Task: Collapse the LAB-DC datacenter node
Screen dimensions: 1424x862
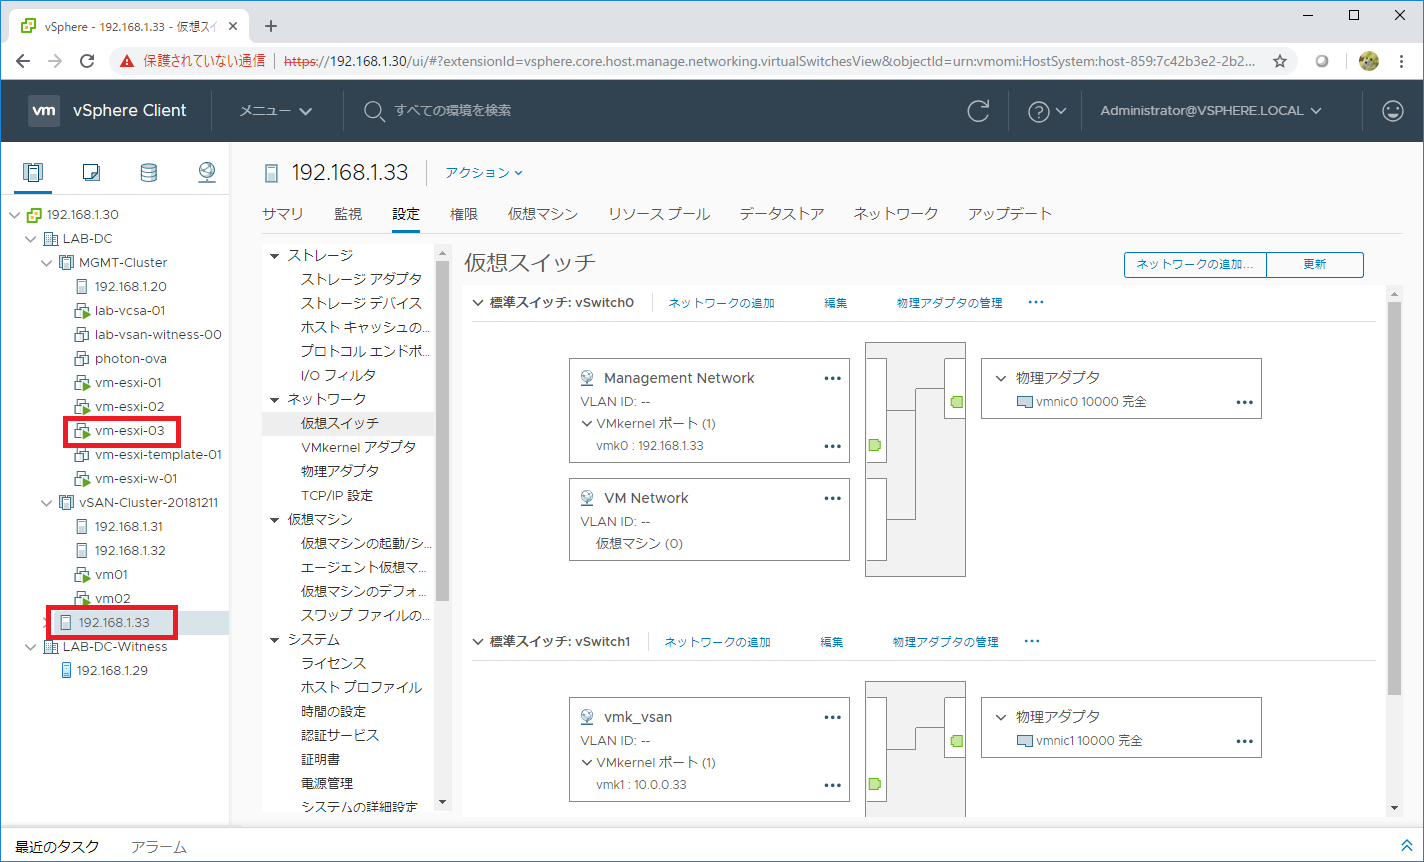Action: [x=30, y=239]
